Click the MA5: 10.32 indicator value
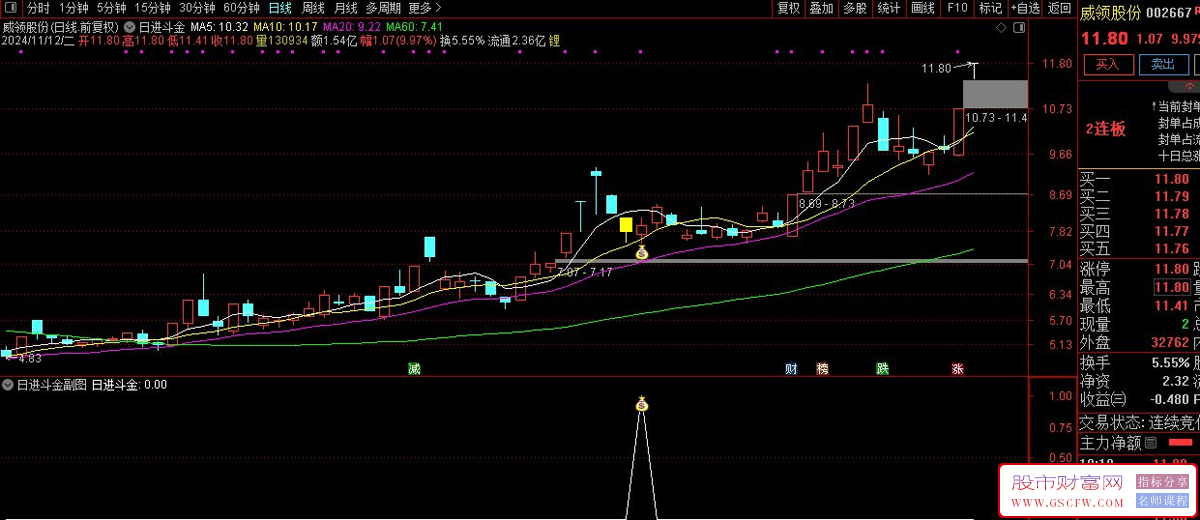1200x520 pixels. [219, 26]
